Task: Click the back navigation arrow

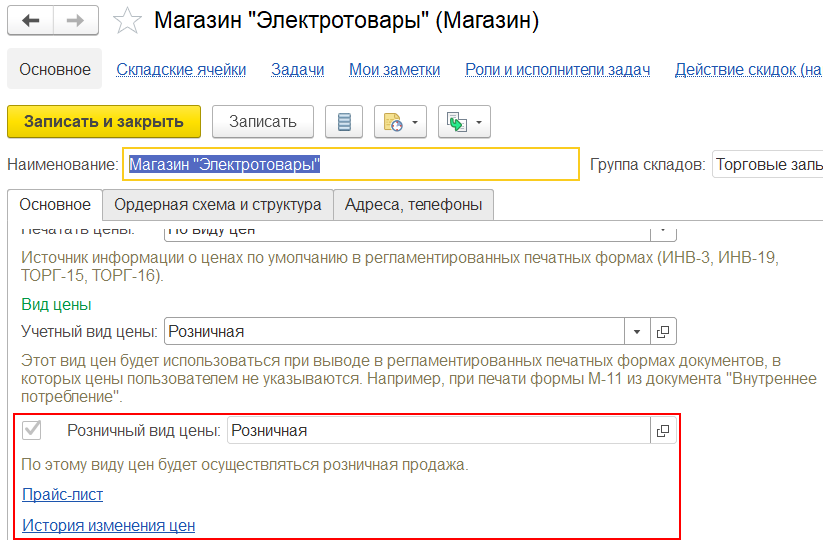Action: 30,21
